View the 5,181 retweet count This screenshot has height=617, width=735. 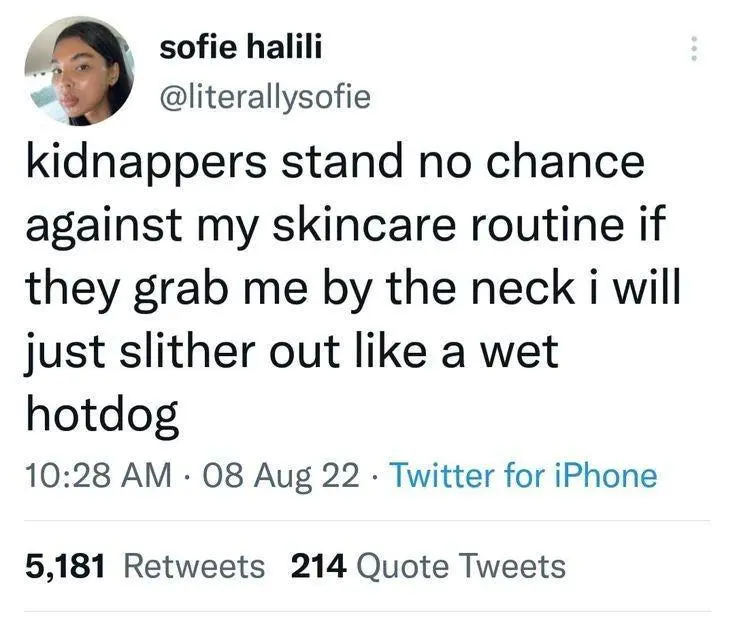tap(65, 566)
